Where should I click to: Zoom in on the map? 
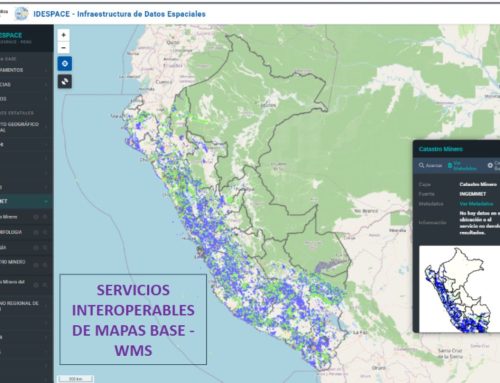[64, 35]
